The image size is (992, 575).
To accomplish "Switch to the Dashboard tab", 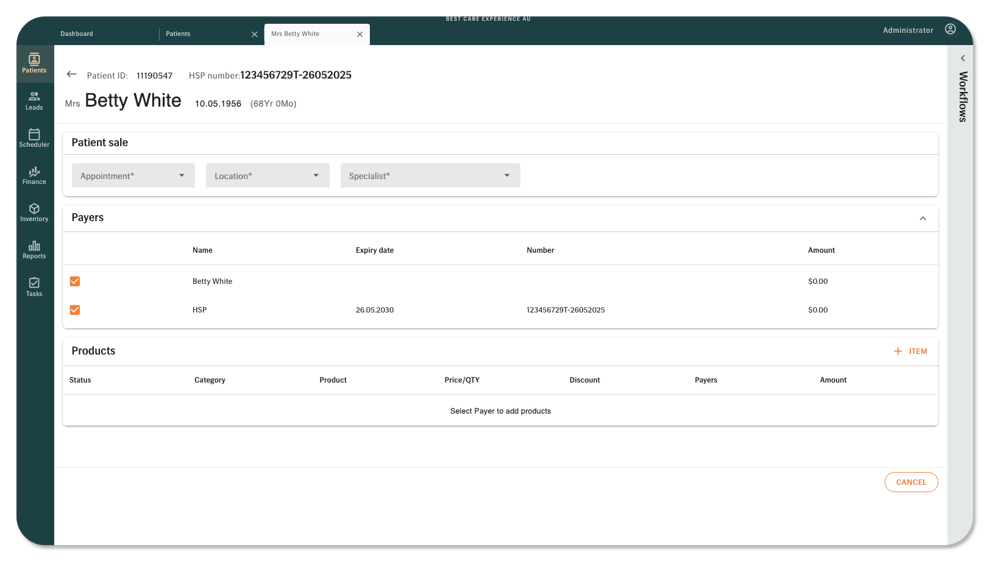I will [77, 34].
